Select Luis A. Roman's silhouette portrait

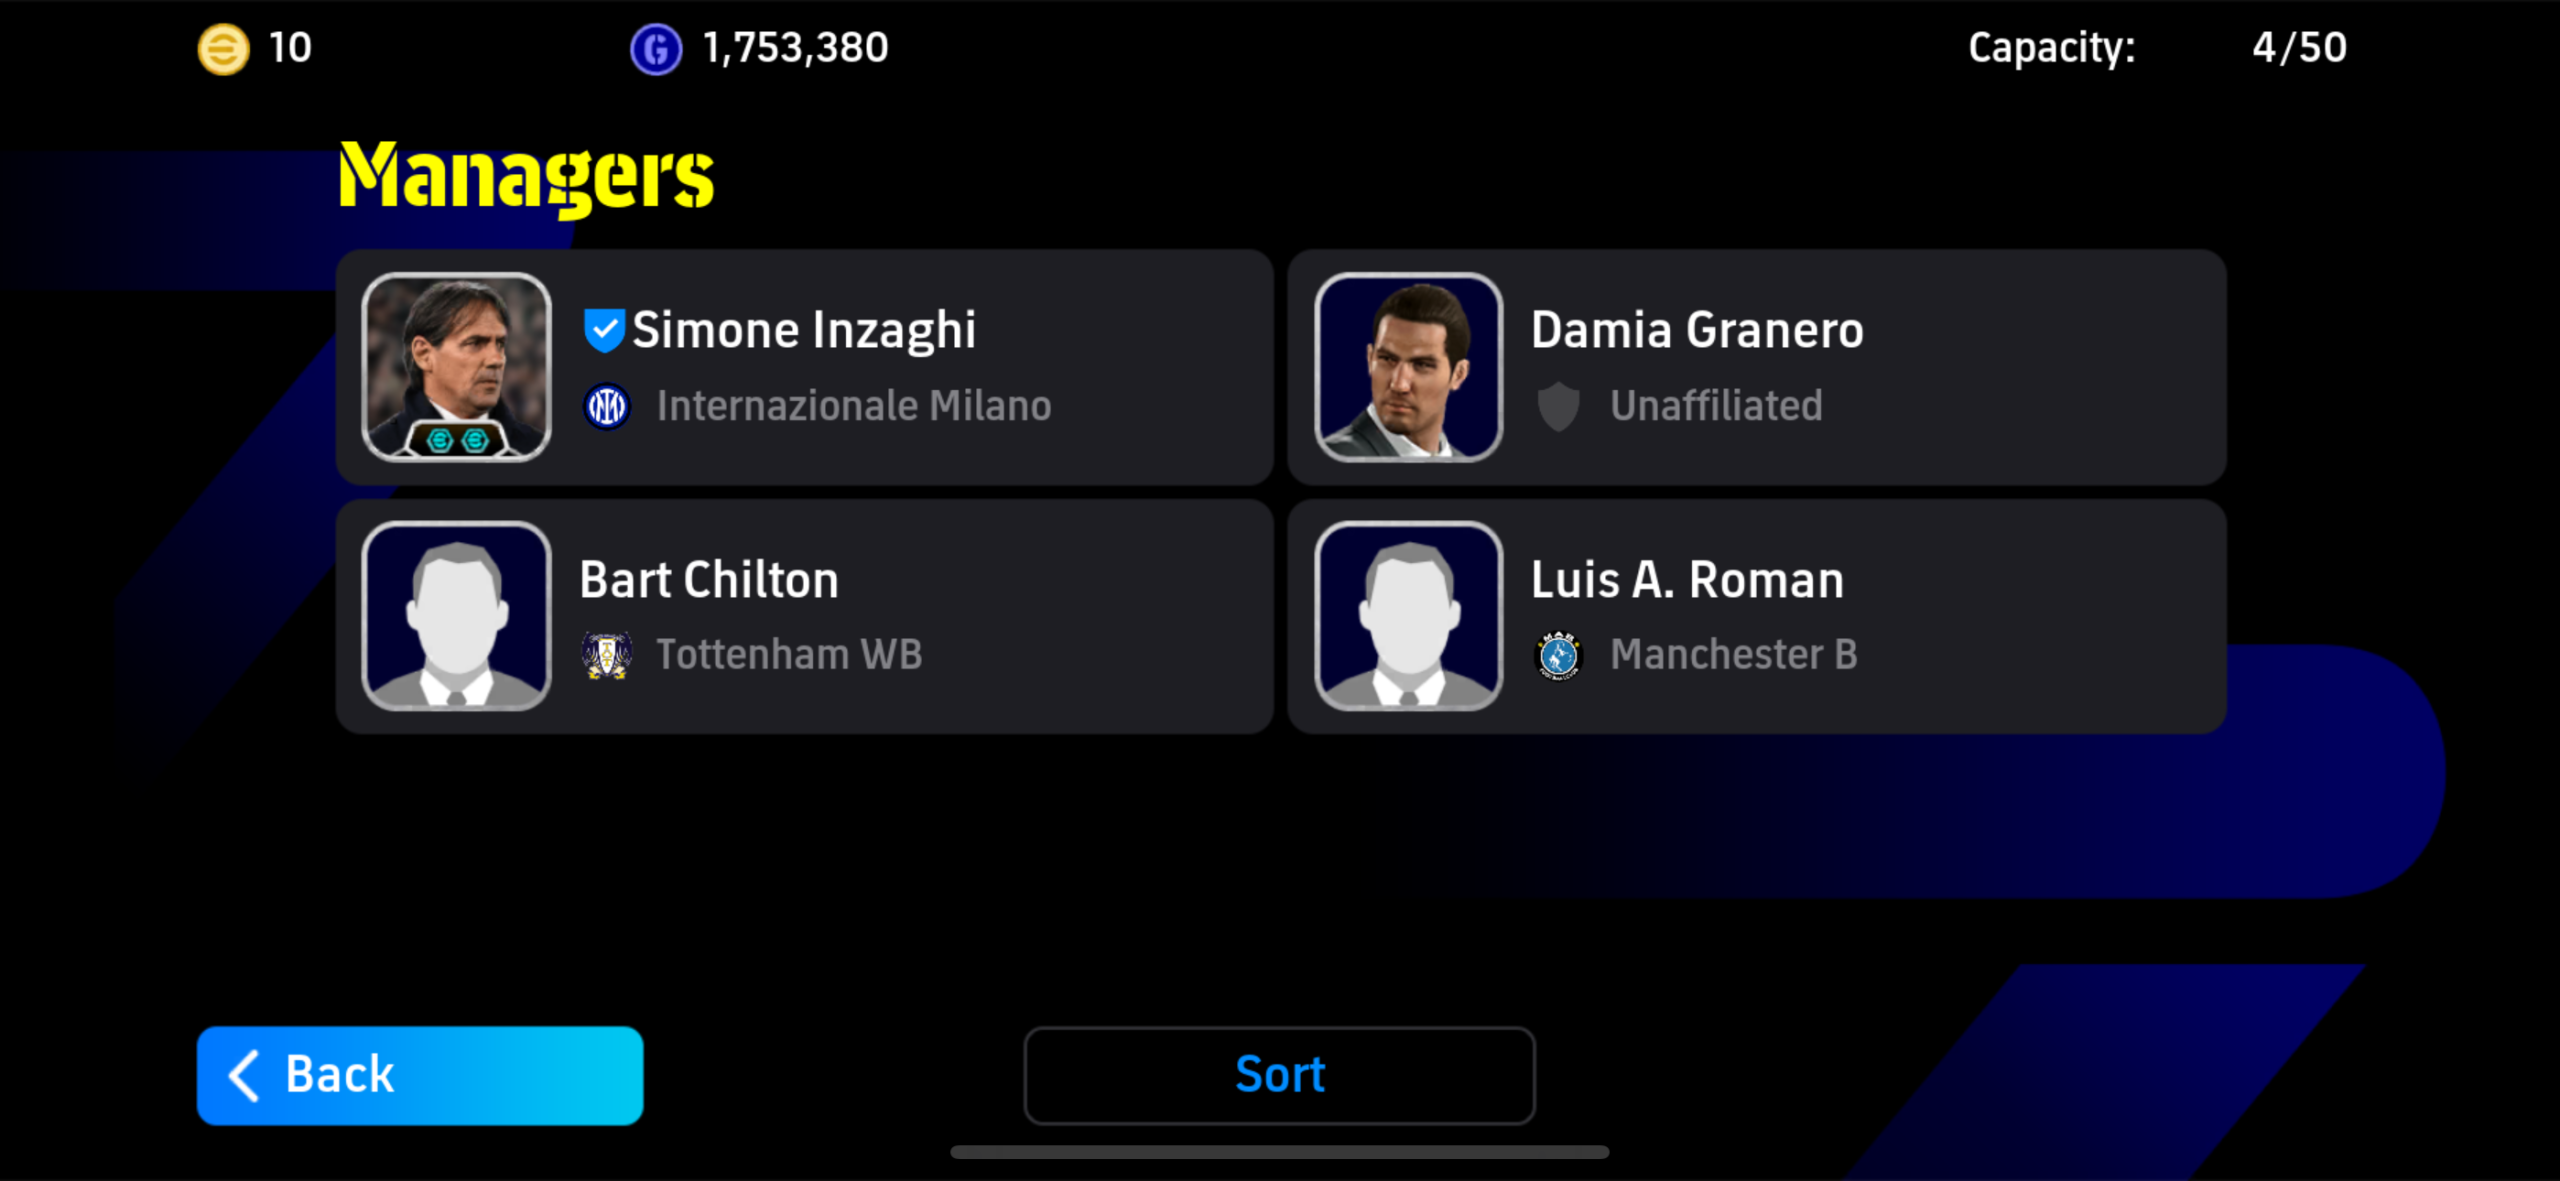[x=1409, y=616]
